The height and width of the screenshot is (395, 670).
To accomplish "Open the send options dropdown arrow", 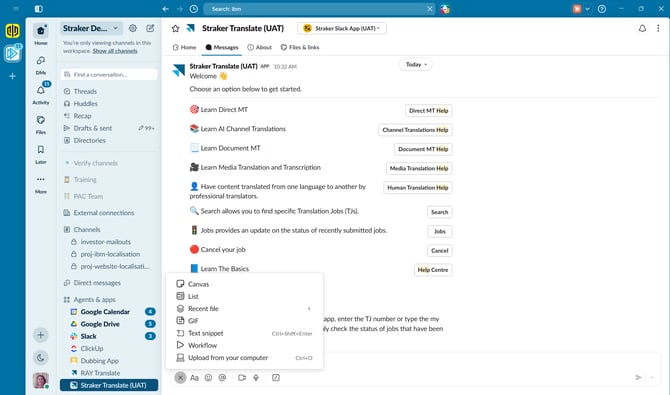I will coord(652,377).
